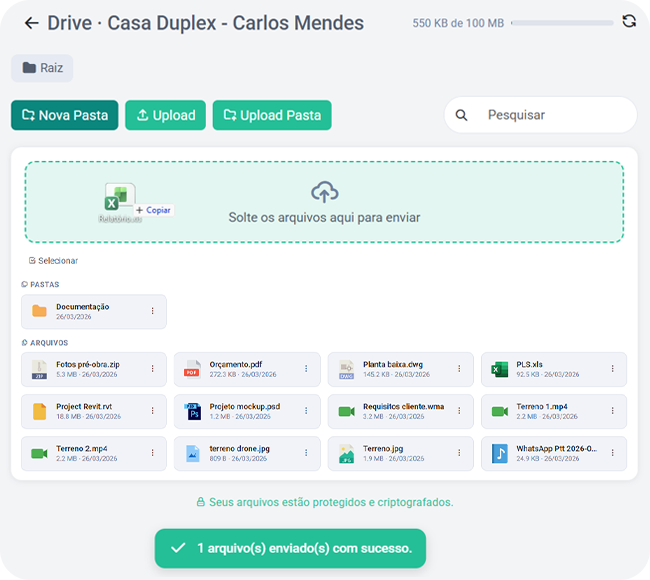Go back using the left arrow icon
Screen dimensions: 650x580
coord(32,23)
